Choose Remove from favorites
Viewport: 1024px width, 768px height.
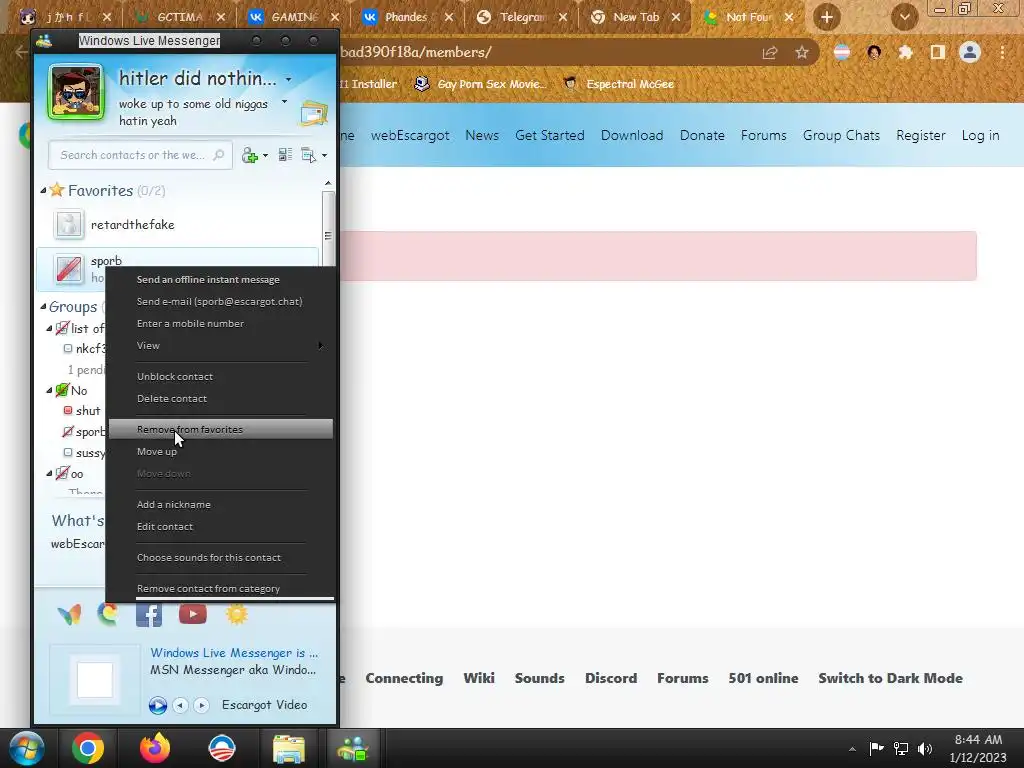(221, 429)
